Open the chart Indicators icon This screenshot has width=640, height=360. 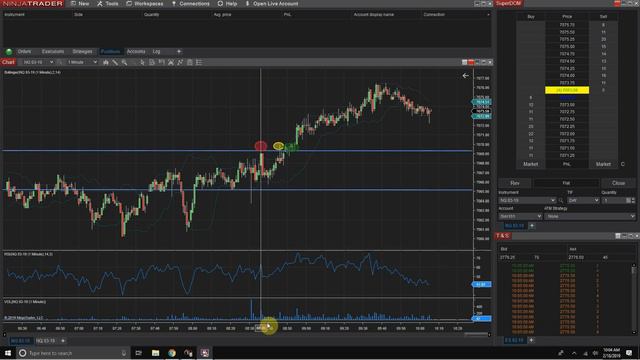pyautogui.click(x=171, y=62)
